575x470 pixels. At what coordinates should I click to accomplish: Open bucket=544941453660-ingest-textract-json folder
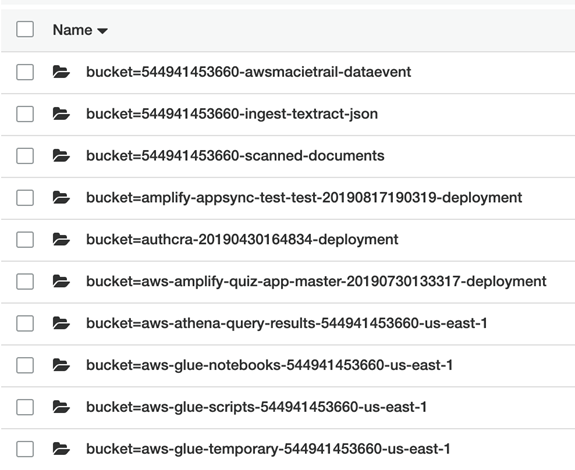click(232, 114)
